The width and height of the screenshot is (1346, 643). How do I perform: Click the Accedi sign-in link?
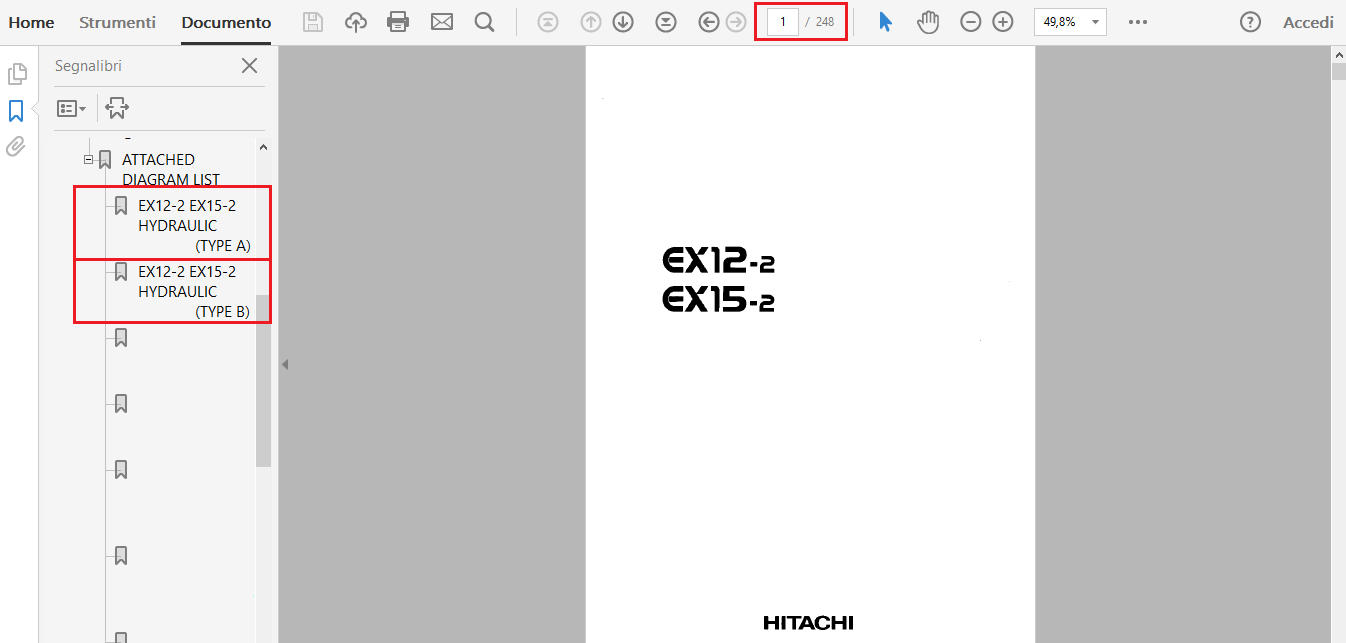pyautogui.click(x=1308, y=22)
